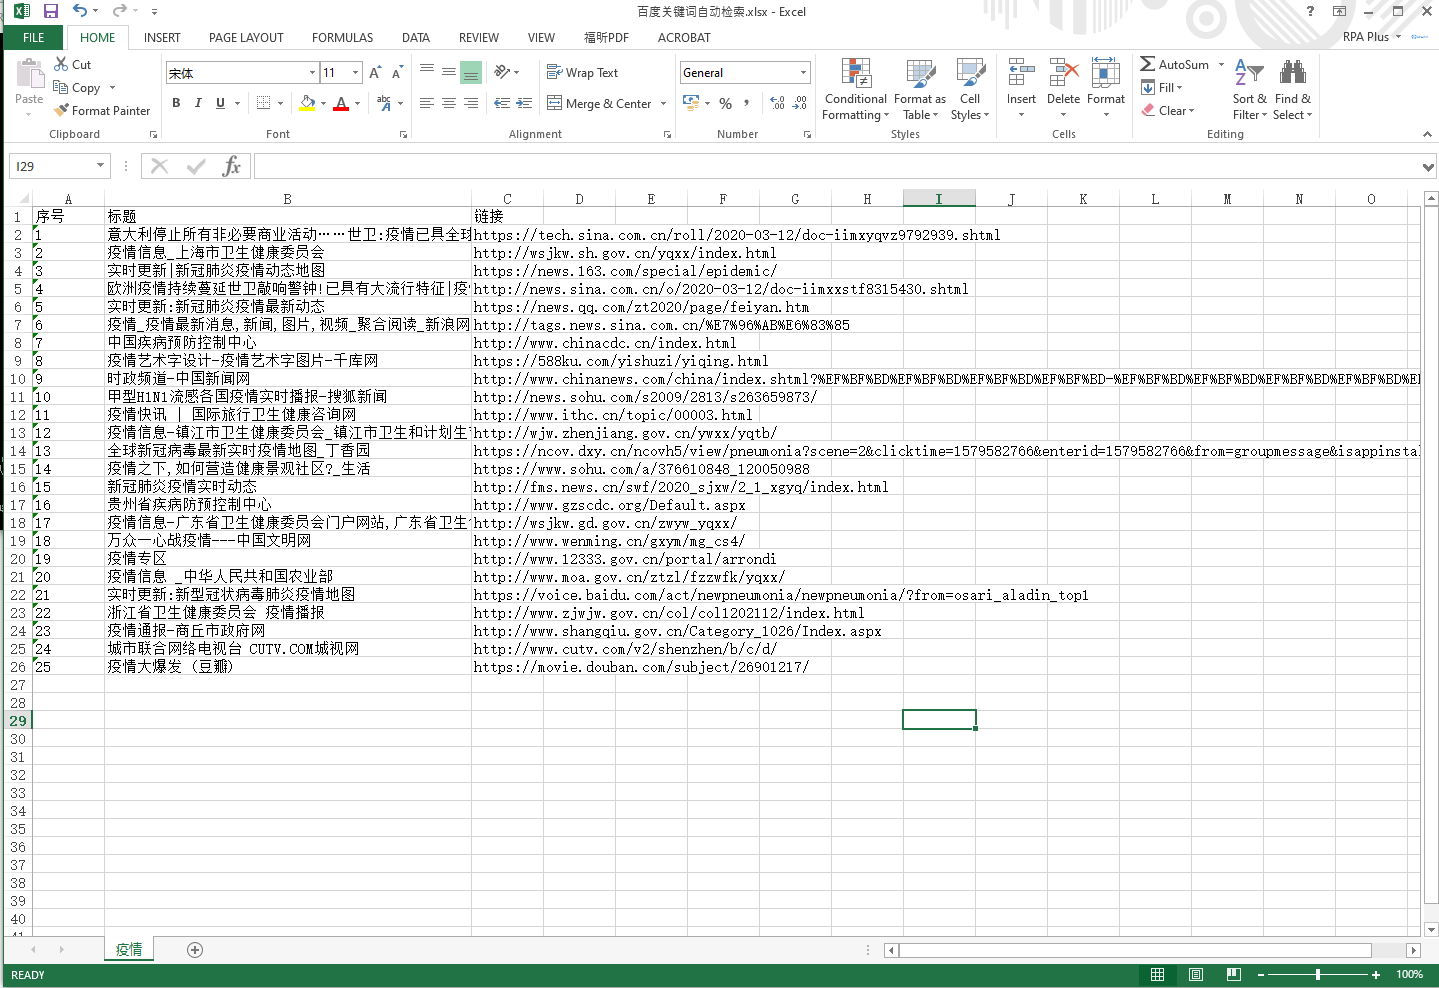Click the Name Box showing I29
1439x988 pixels.
click(x=53, y=166)
